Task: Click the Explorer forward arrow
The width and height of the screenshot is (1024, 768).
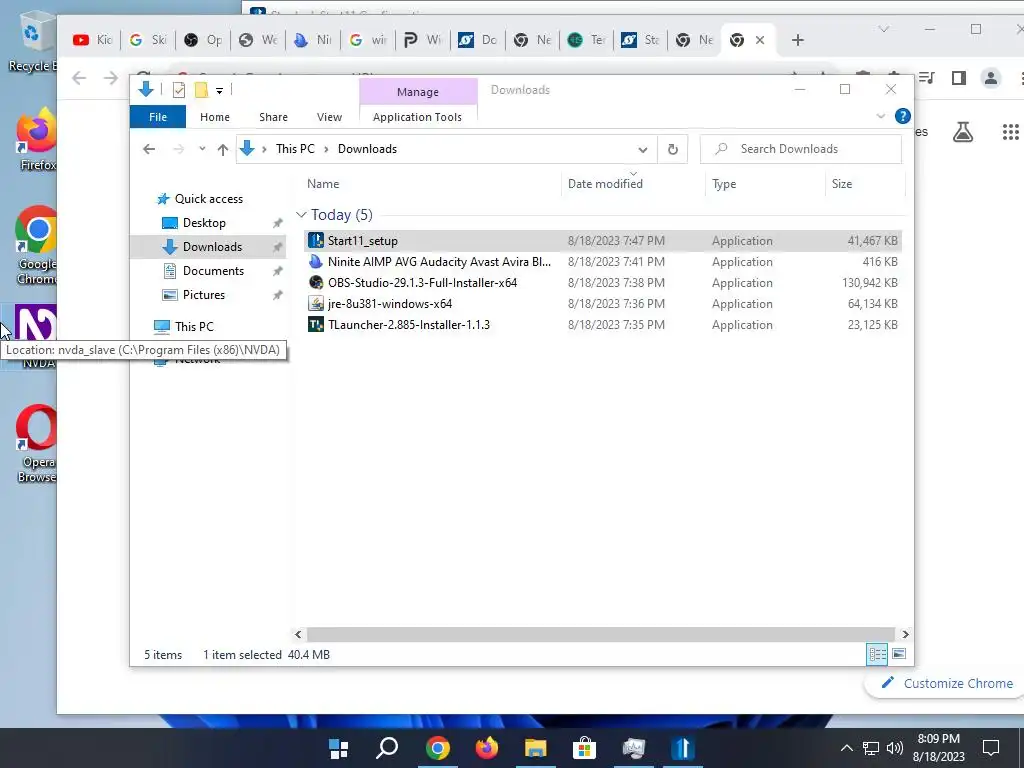Action: [x=178, y=150]
